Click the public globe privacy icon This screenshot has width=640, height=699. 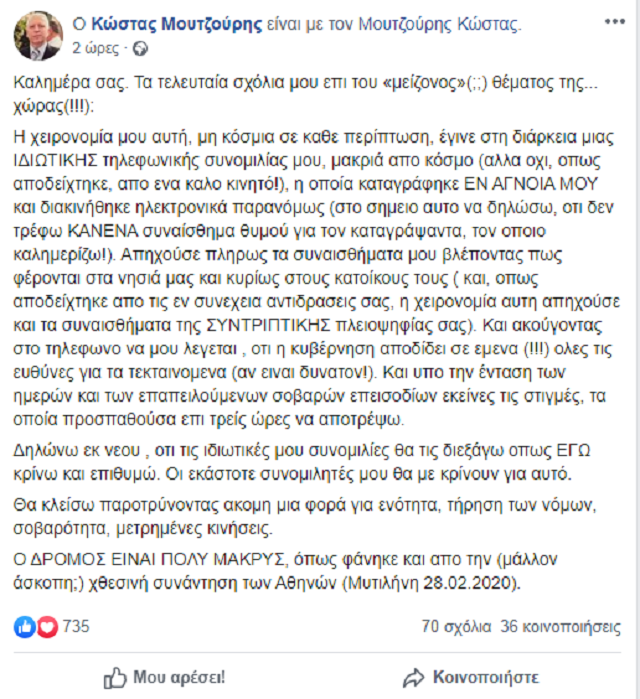tap(140, 49)
